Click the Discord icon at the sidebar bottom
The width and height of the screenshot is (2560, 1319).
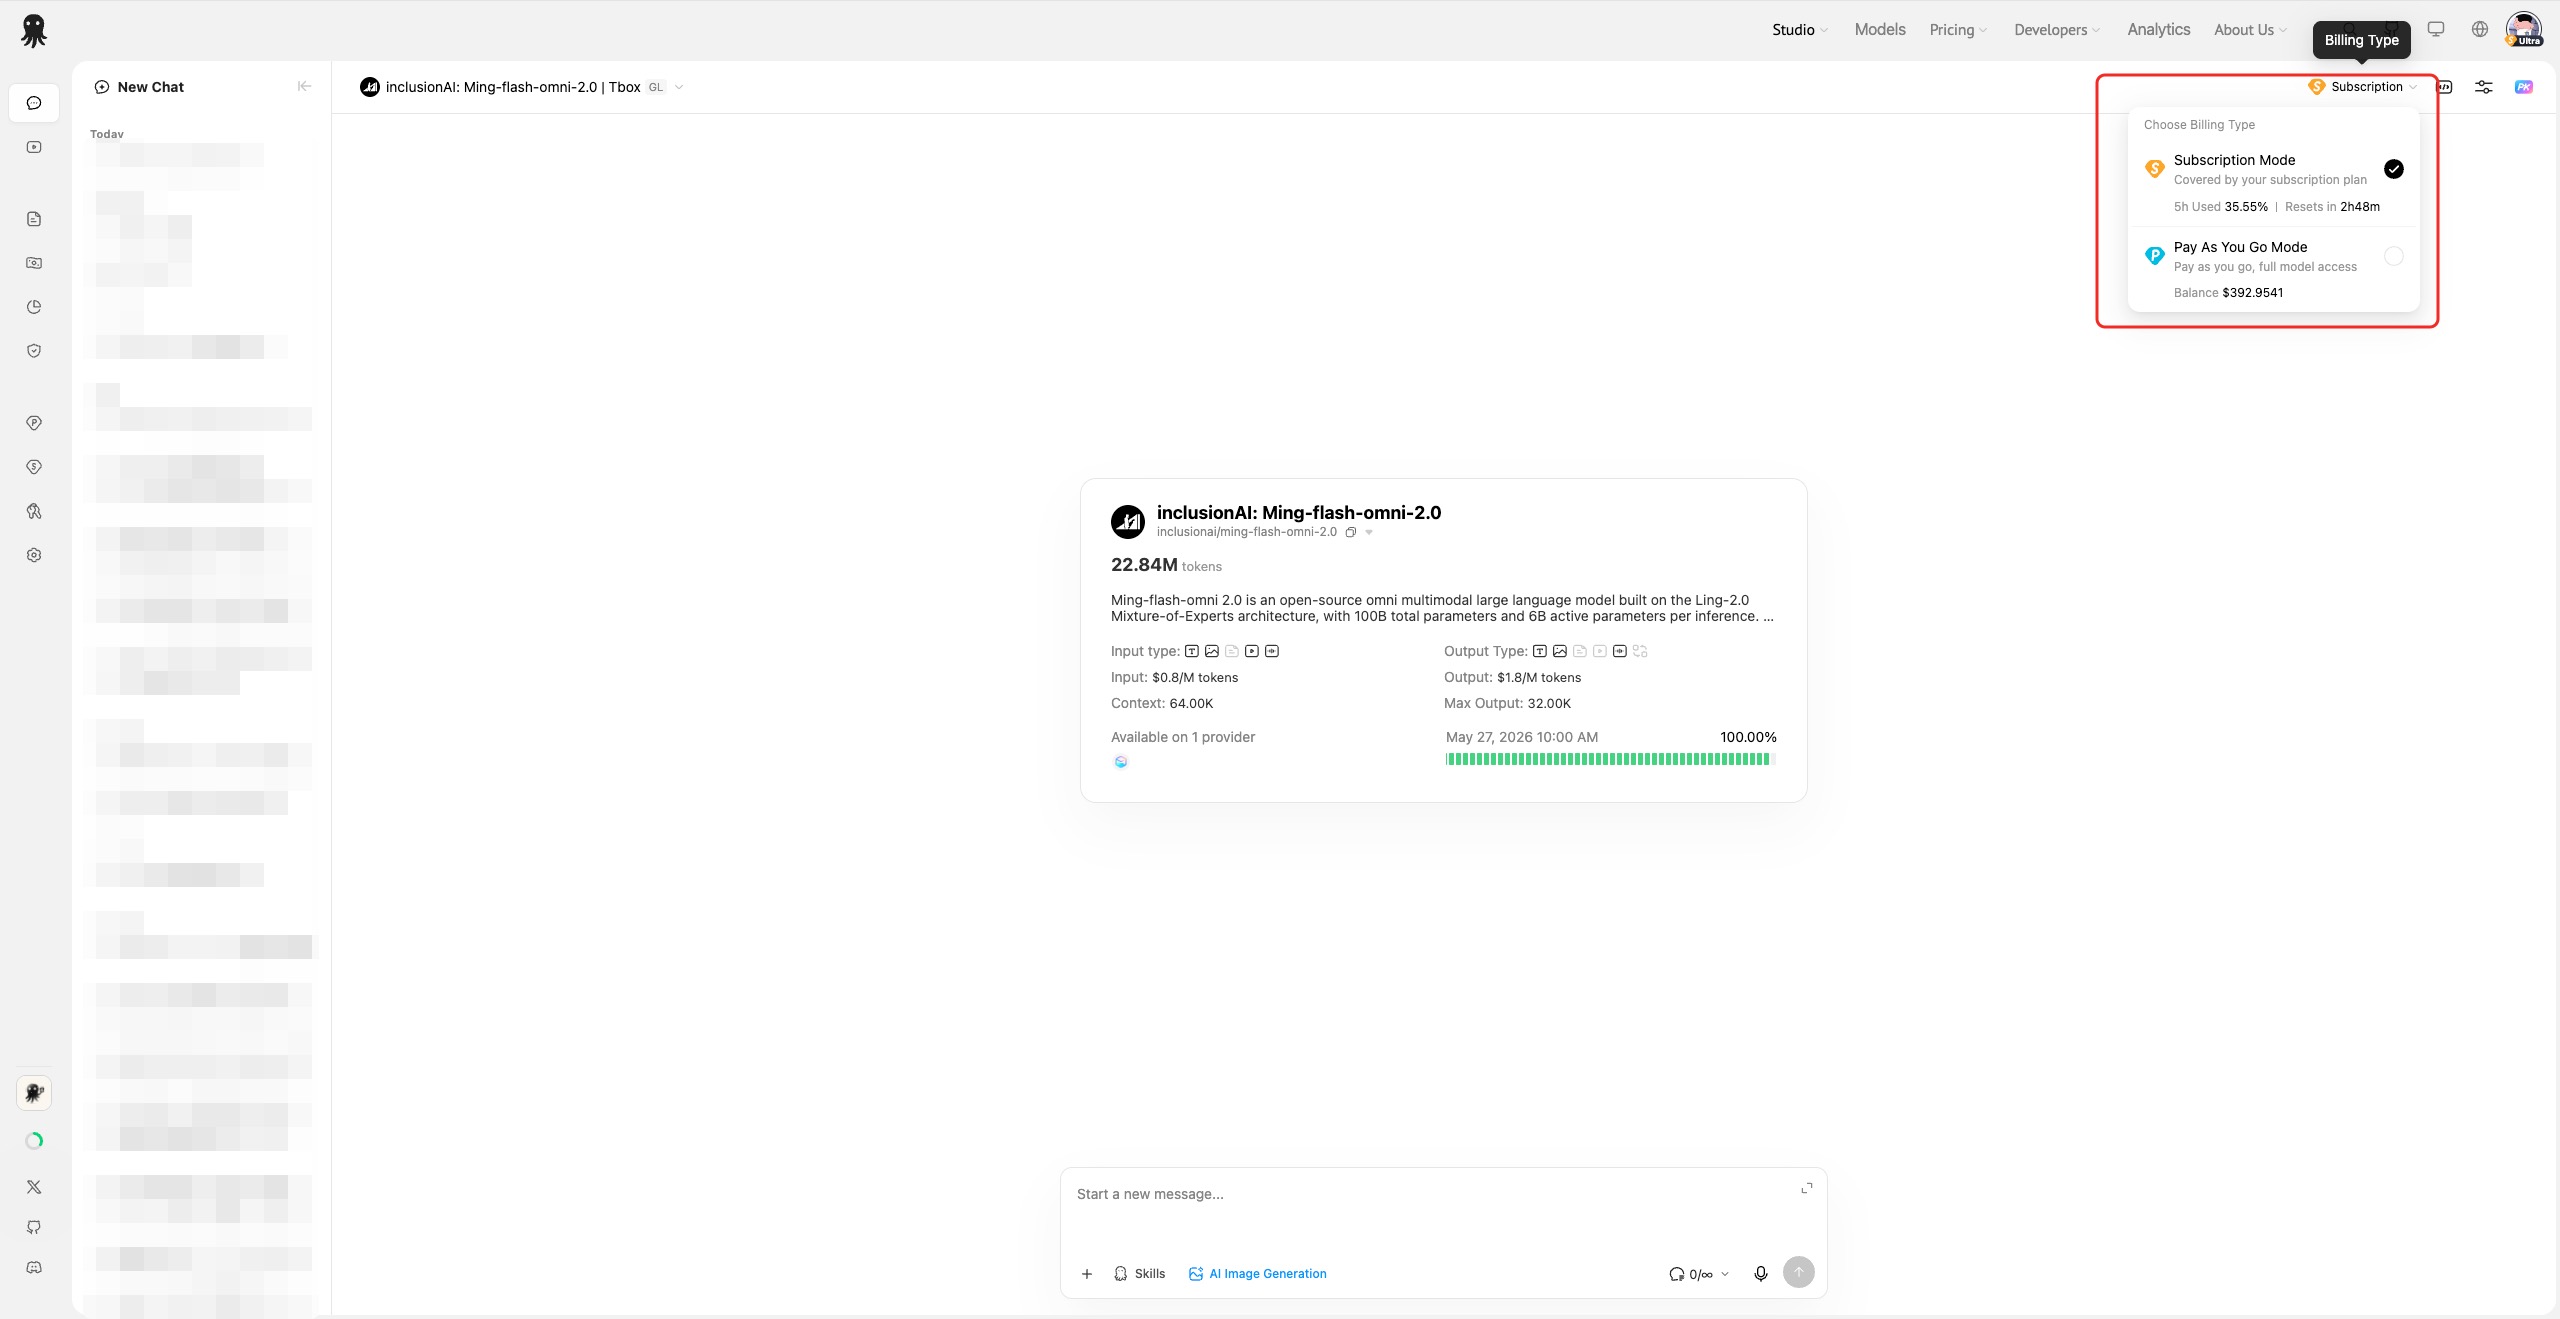point(34,1267)
